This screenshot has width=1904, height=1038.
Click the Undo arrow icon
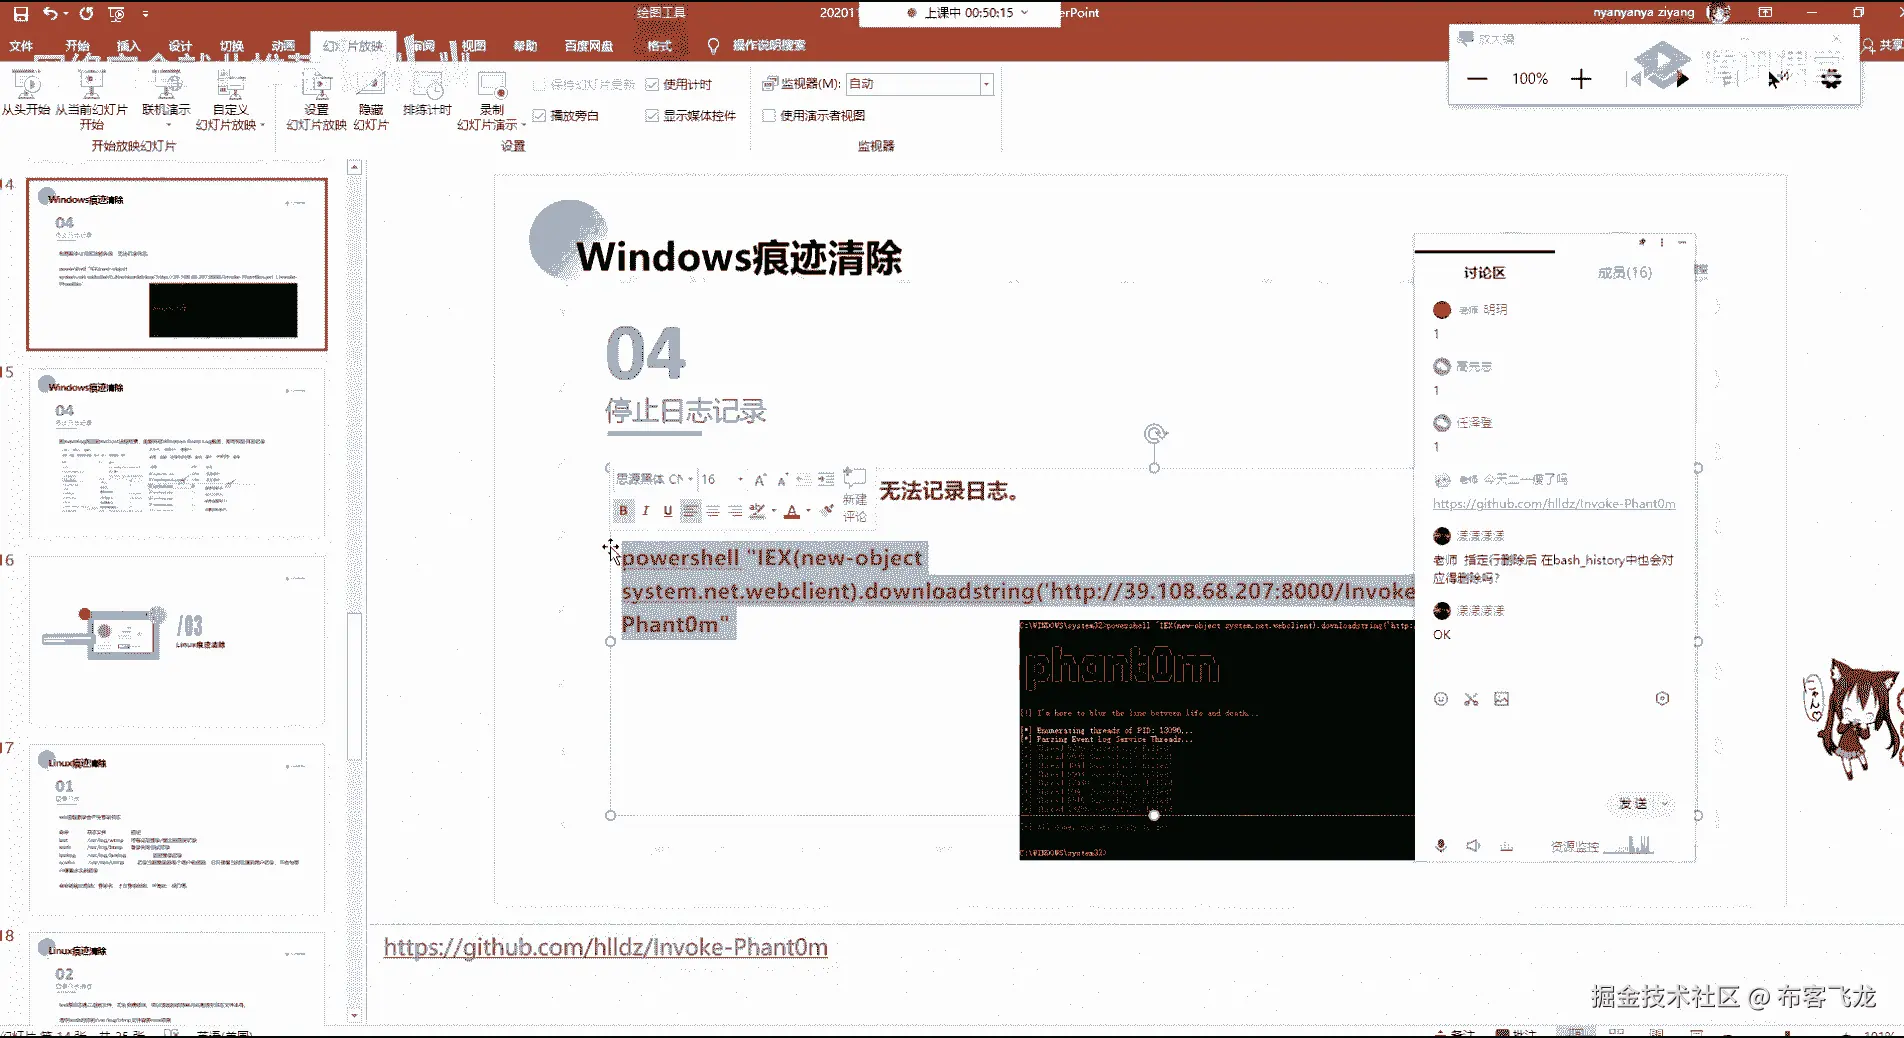[x=49, y=14]
